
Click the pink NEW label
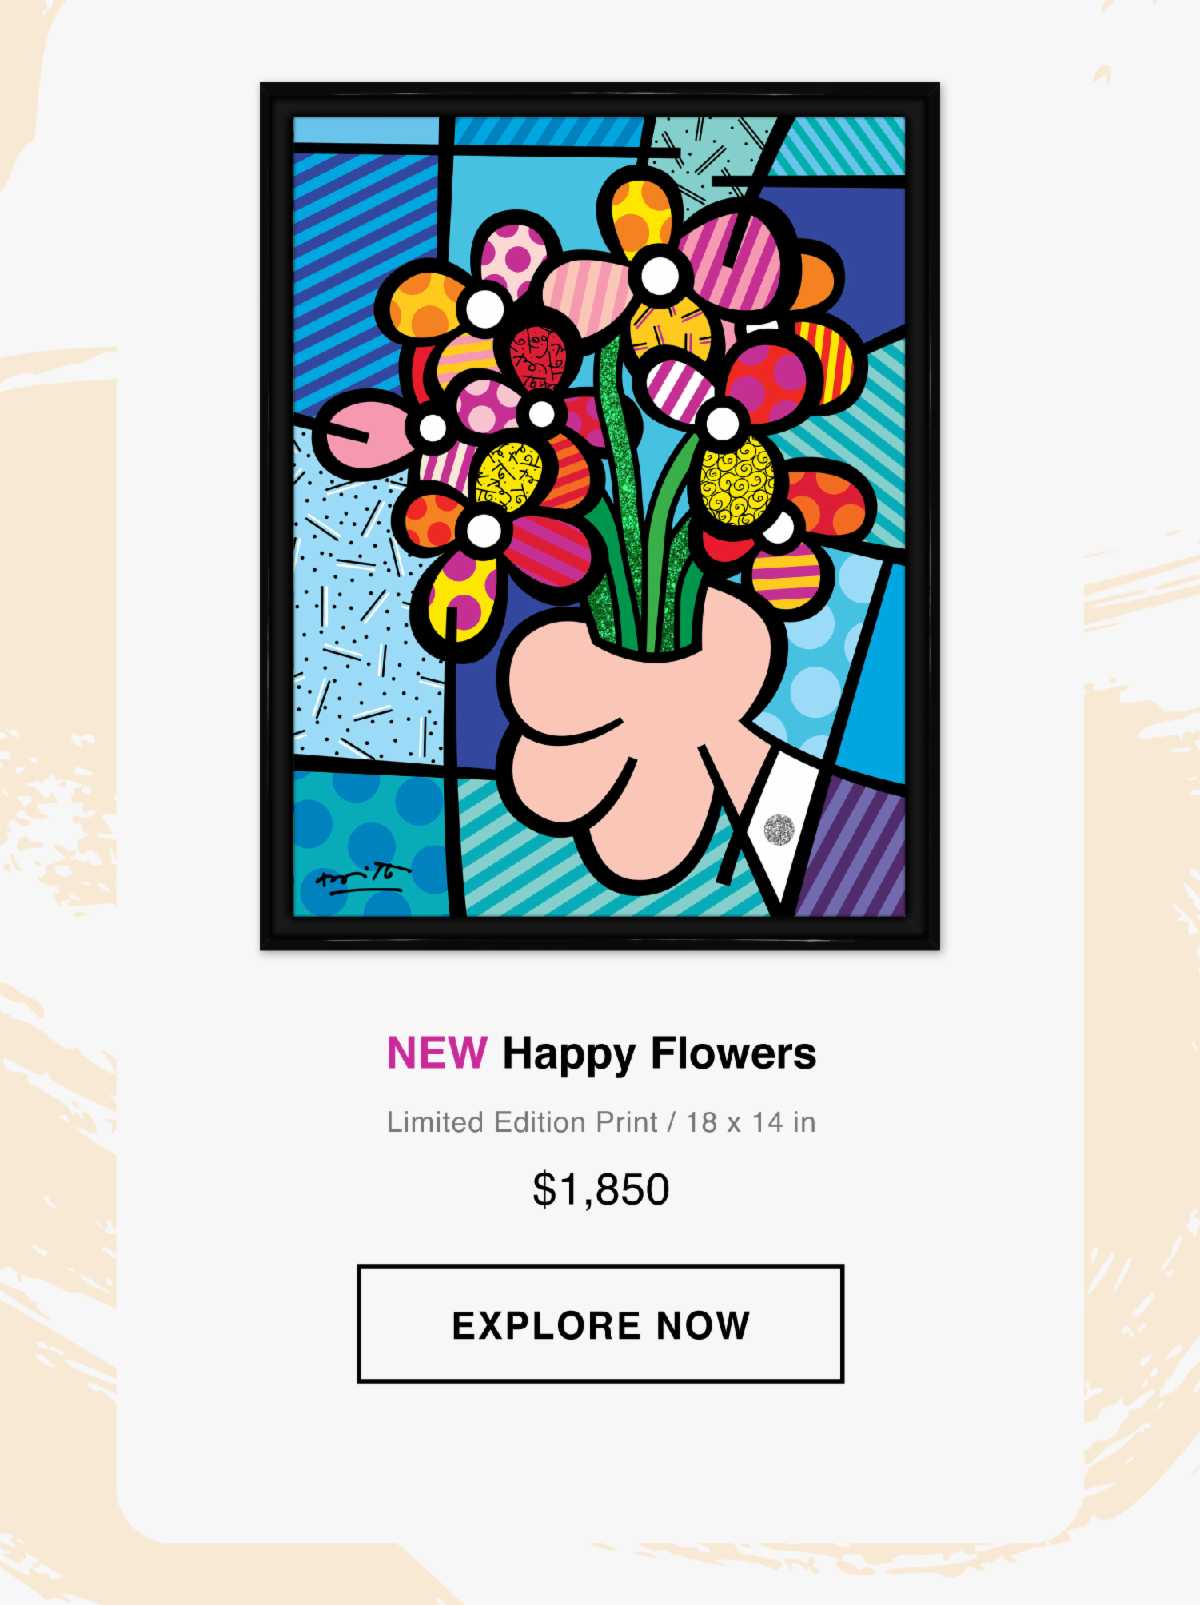coord(437,1053)
